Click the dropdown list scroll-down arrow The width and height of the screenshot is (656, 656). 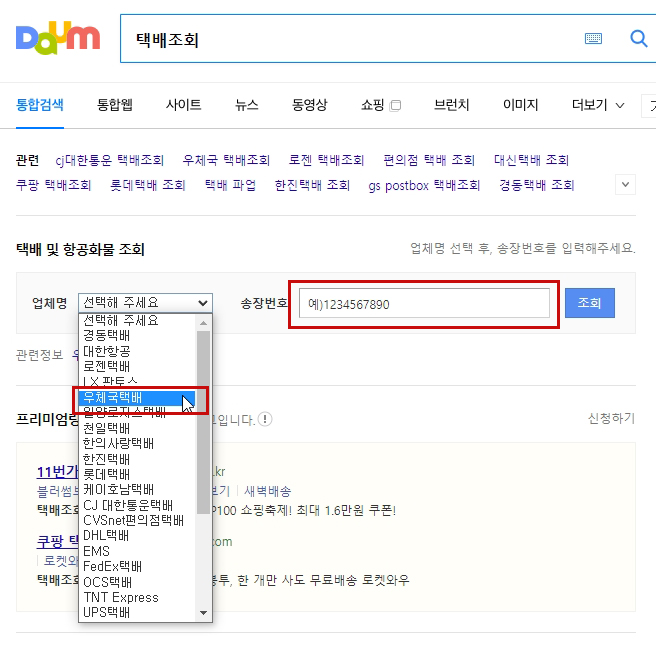pos(203,613)
